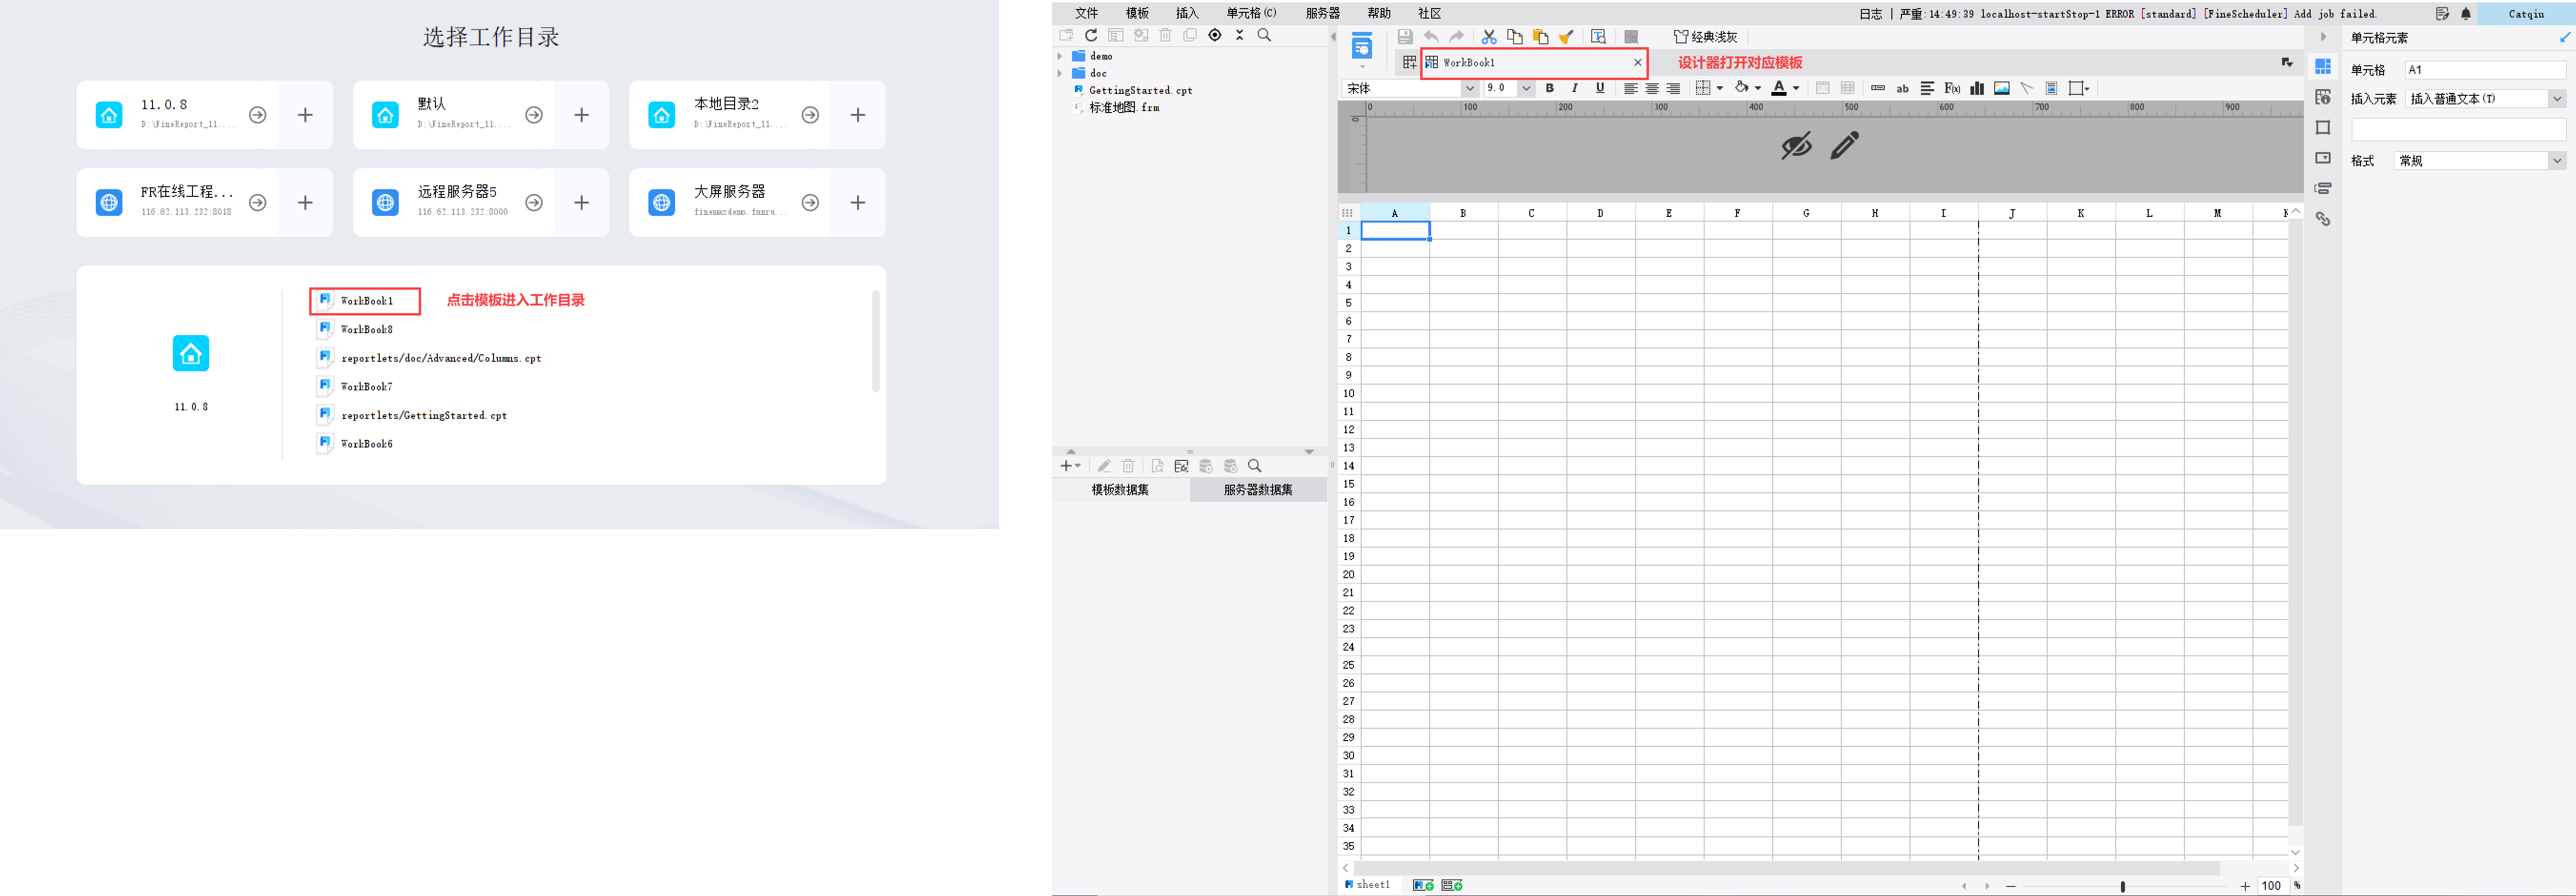
Task: Toggle bold formatting
Action: coord(1549,88)
